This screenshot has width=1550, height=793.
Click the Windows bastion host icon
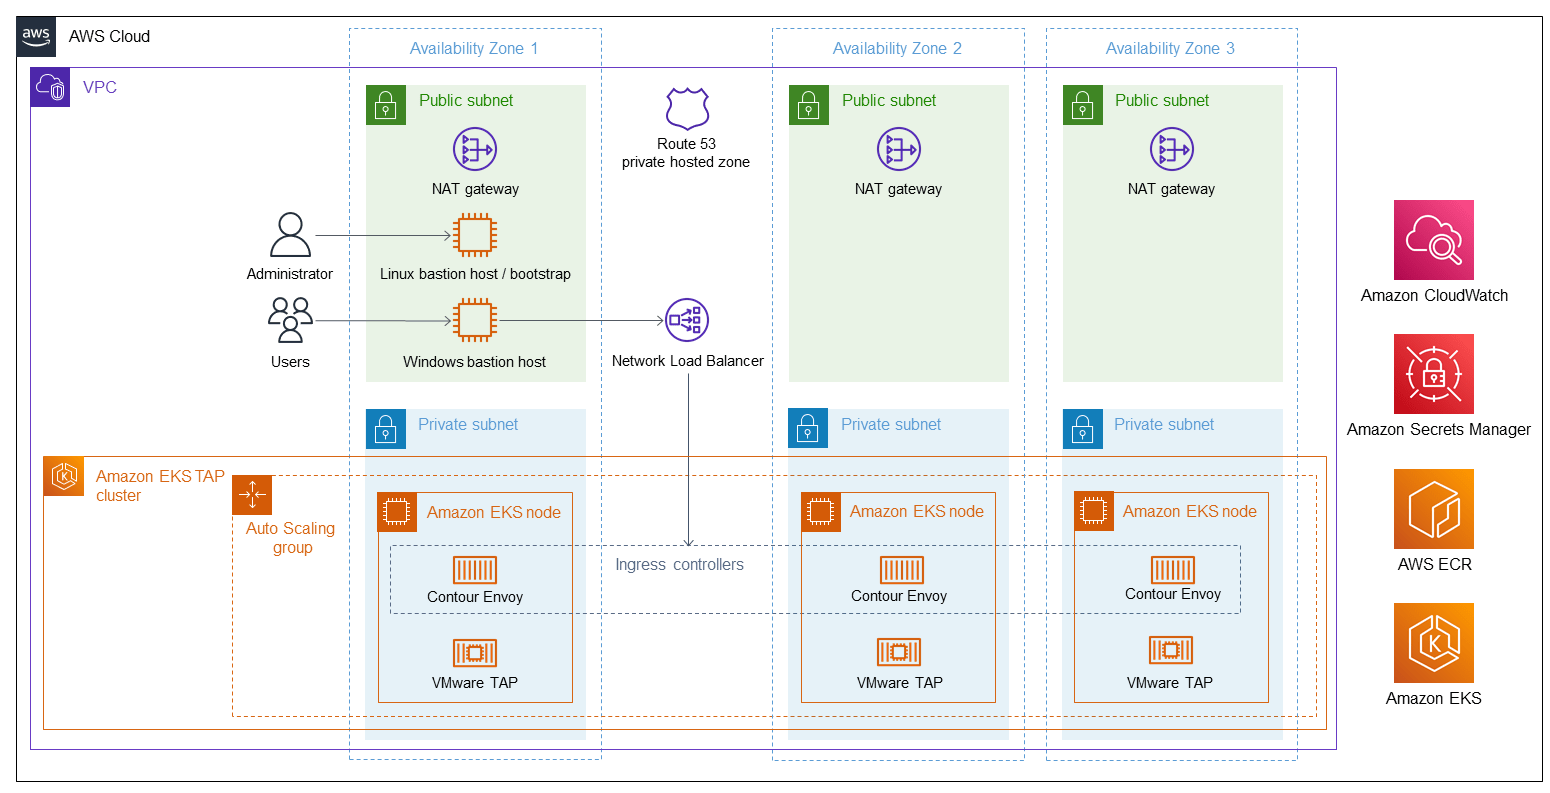475,321
